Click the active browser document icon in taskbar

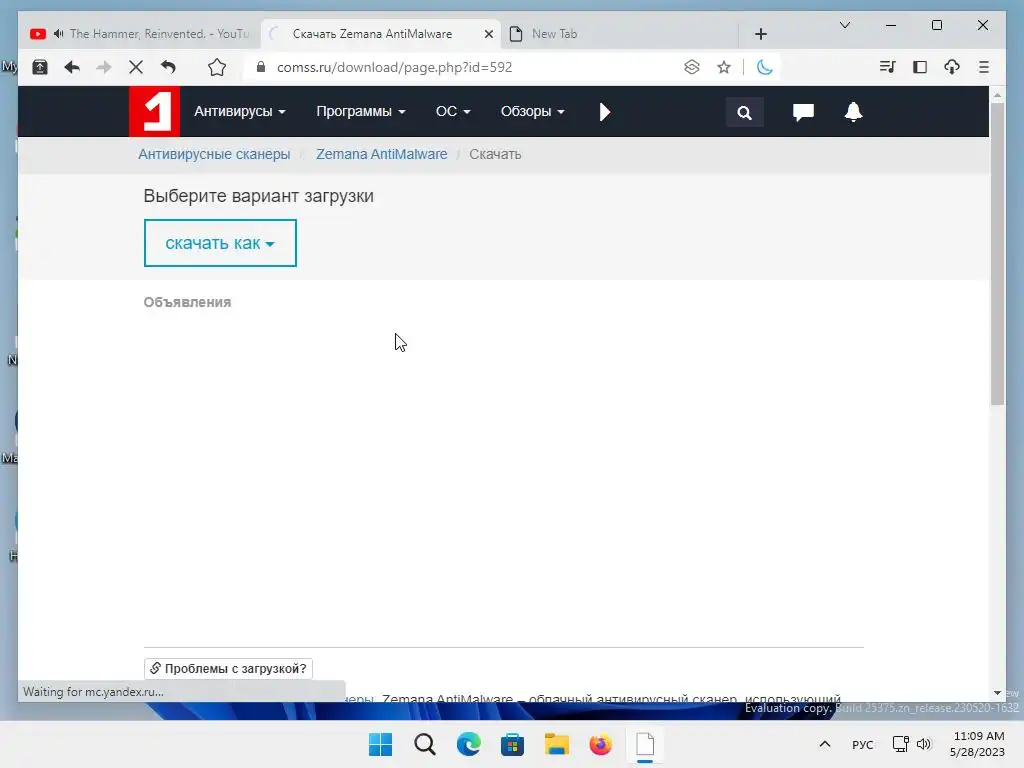point(645,744)
